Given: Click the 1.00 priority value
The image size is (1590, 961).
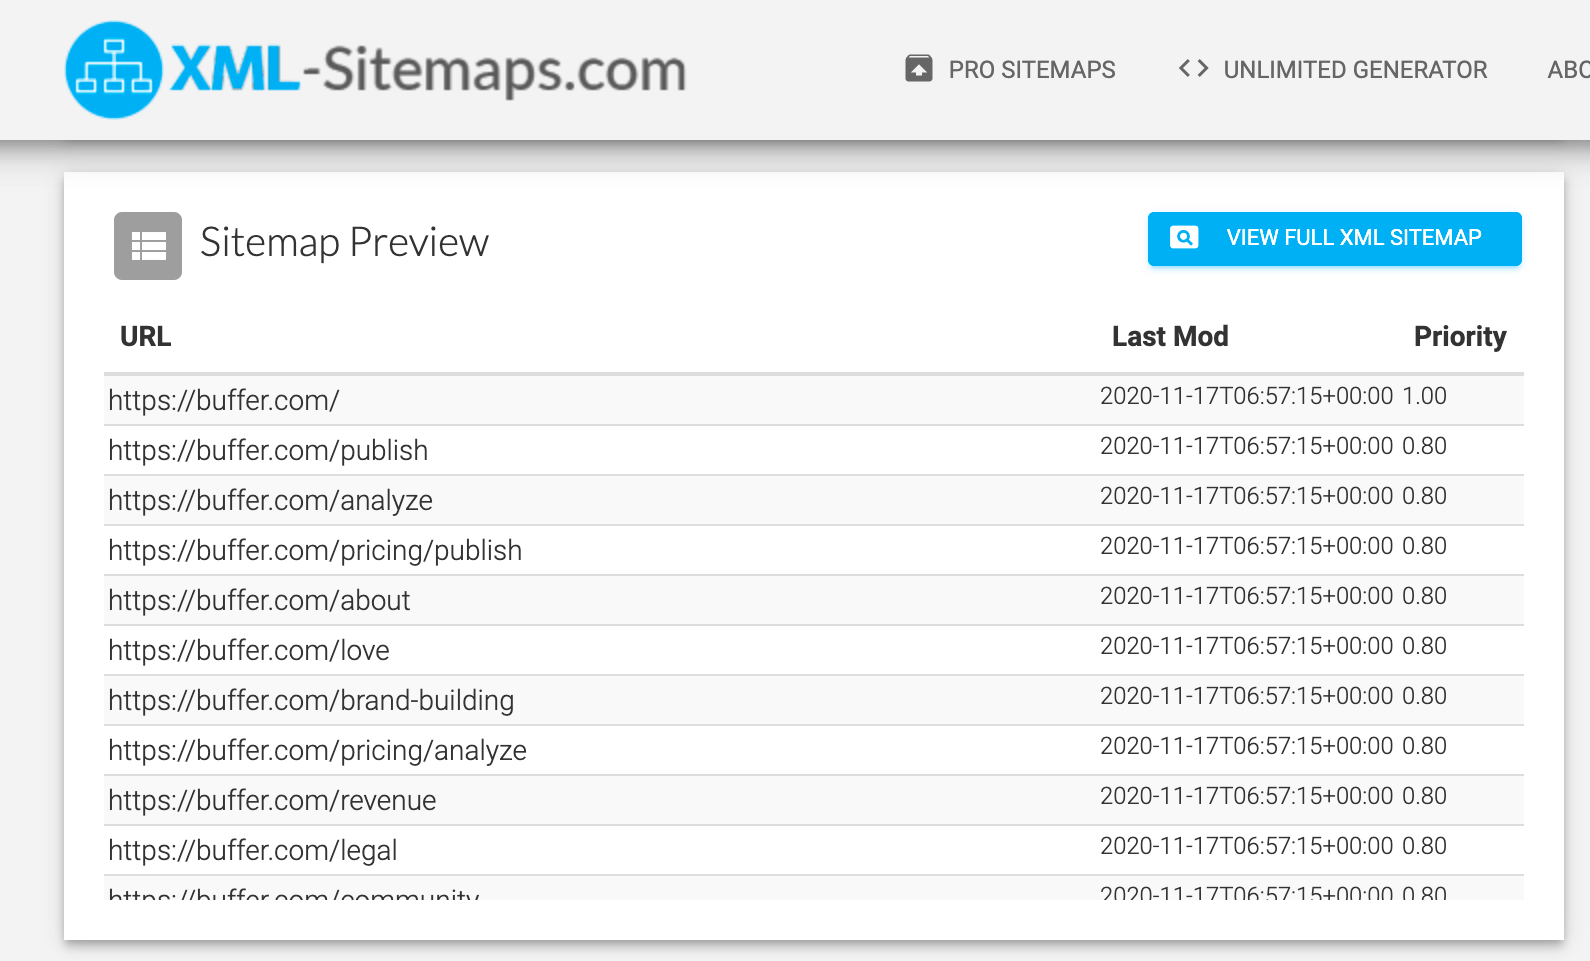Looking at the screenshot, I should tap(1424, 396).
